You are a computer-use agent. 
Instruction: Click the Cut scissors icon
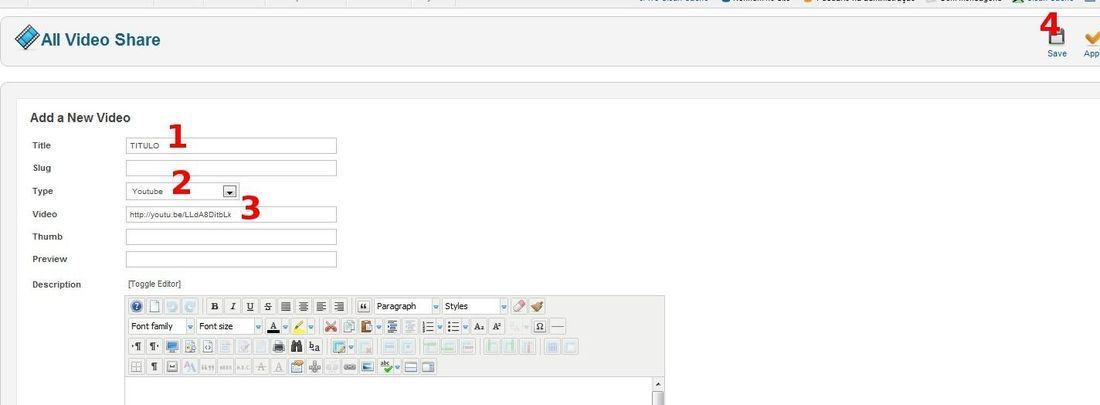pos(330,326)
